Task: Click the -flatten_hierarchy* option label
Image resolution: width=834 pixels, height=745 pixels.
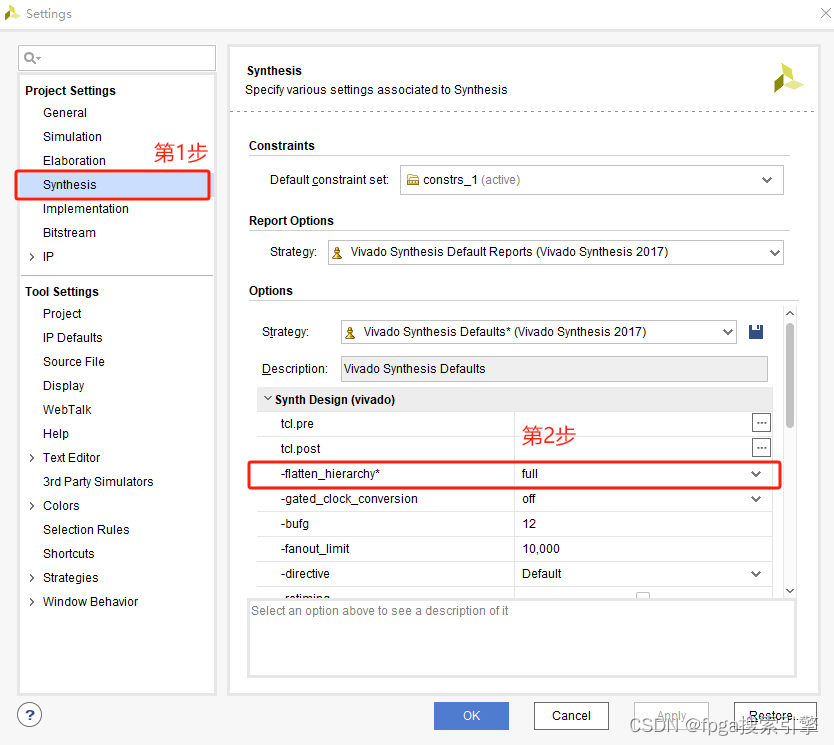Action: tap(330, 474)
